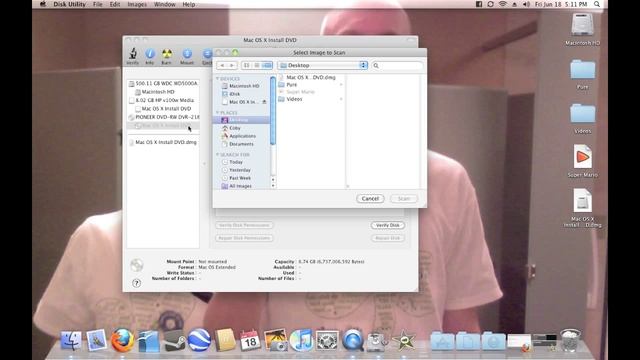The width and height of the screenshot is (640, 360).
Task: Open the Help menu
Action: [x=189, y=4]
